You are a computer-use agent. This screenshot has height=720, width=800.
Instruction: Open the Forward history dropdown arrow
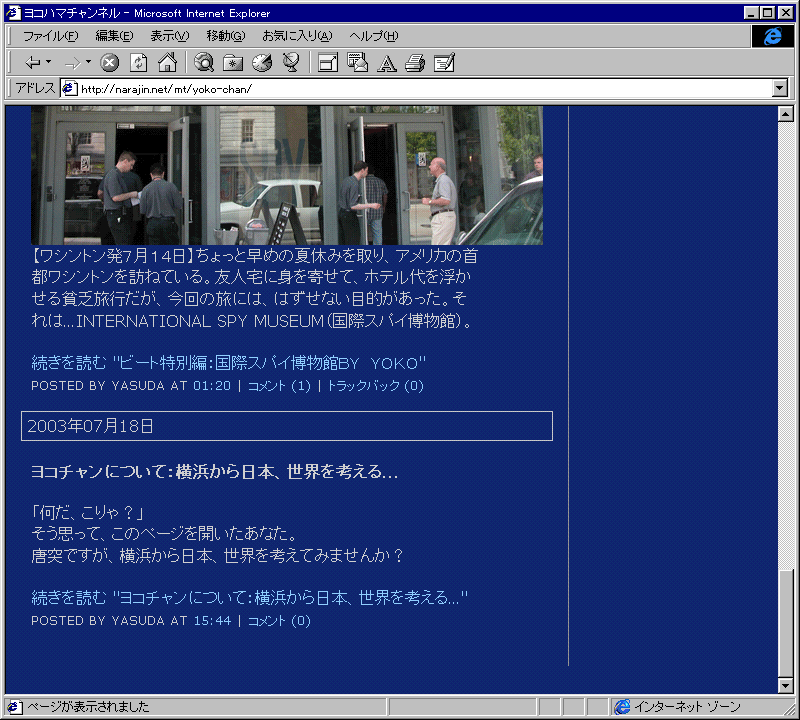pos(88,62)
